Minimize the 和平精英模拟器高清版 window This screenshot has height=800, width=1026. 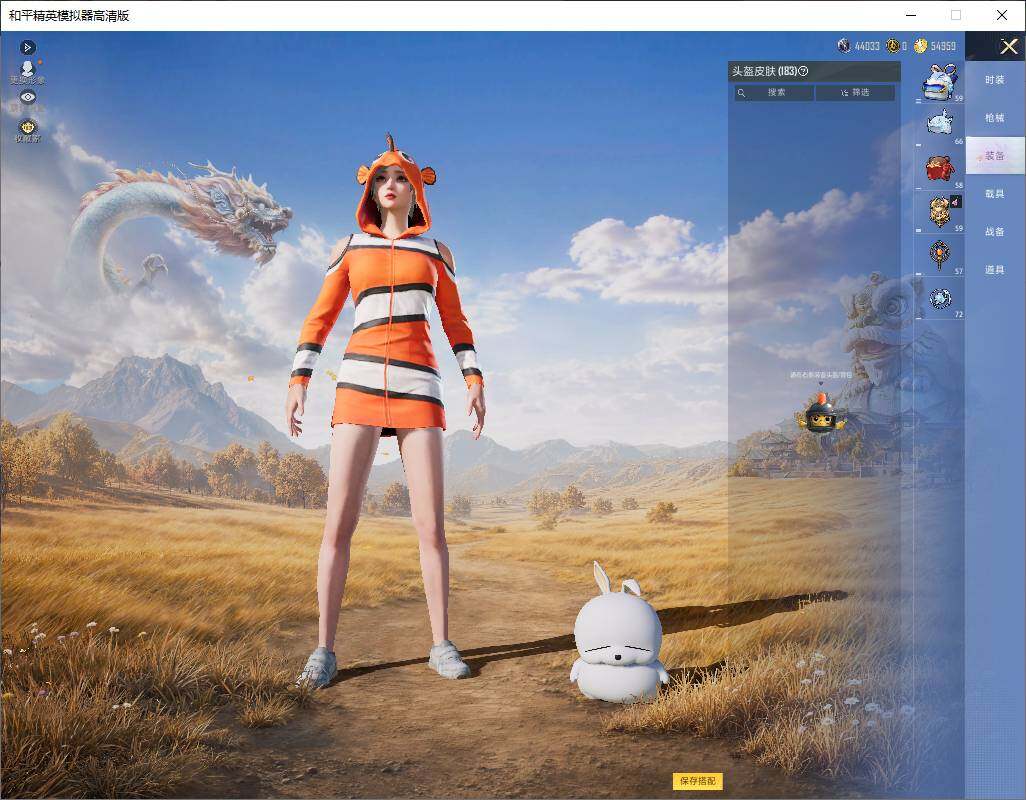pos(911,15)
